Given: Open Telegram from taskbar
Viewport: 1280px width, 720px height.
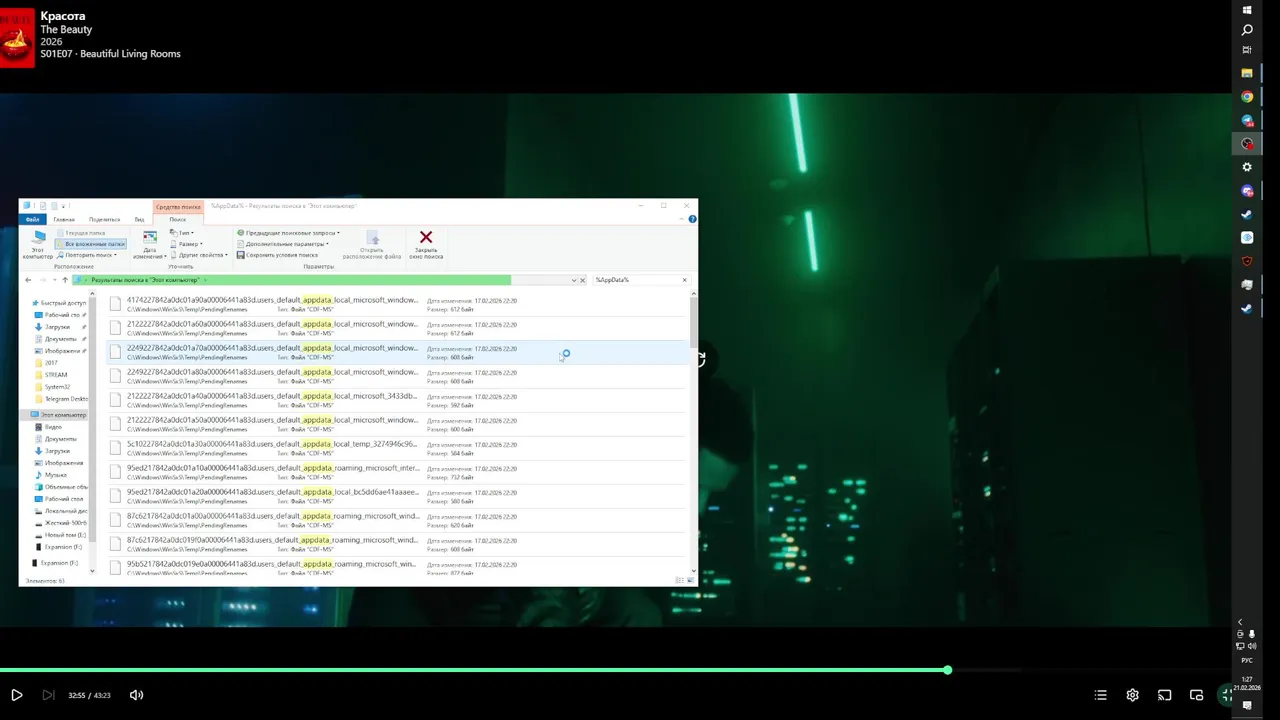Looking at the screenshot, I should (x=1247, y=120).
